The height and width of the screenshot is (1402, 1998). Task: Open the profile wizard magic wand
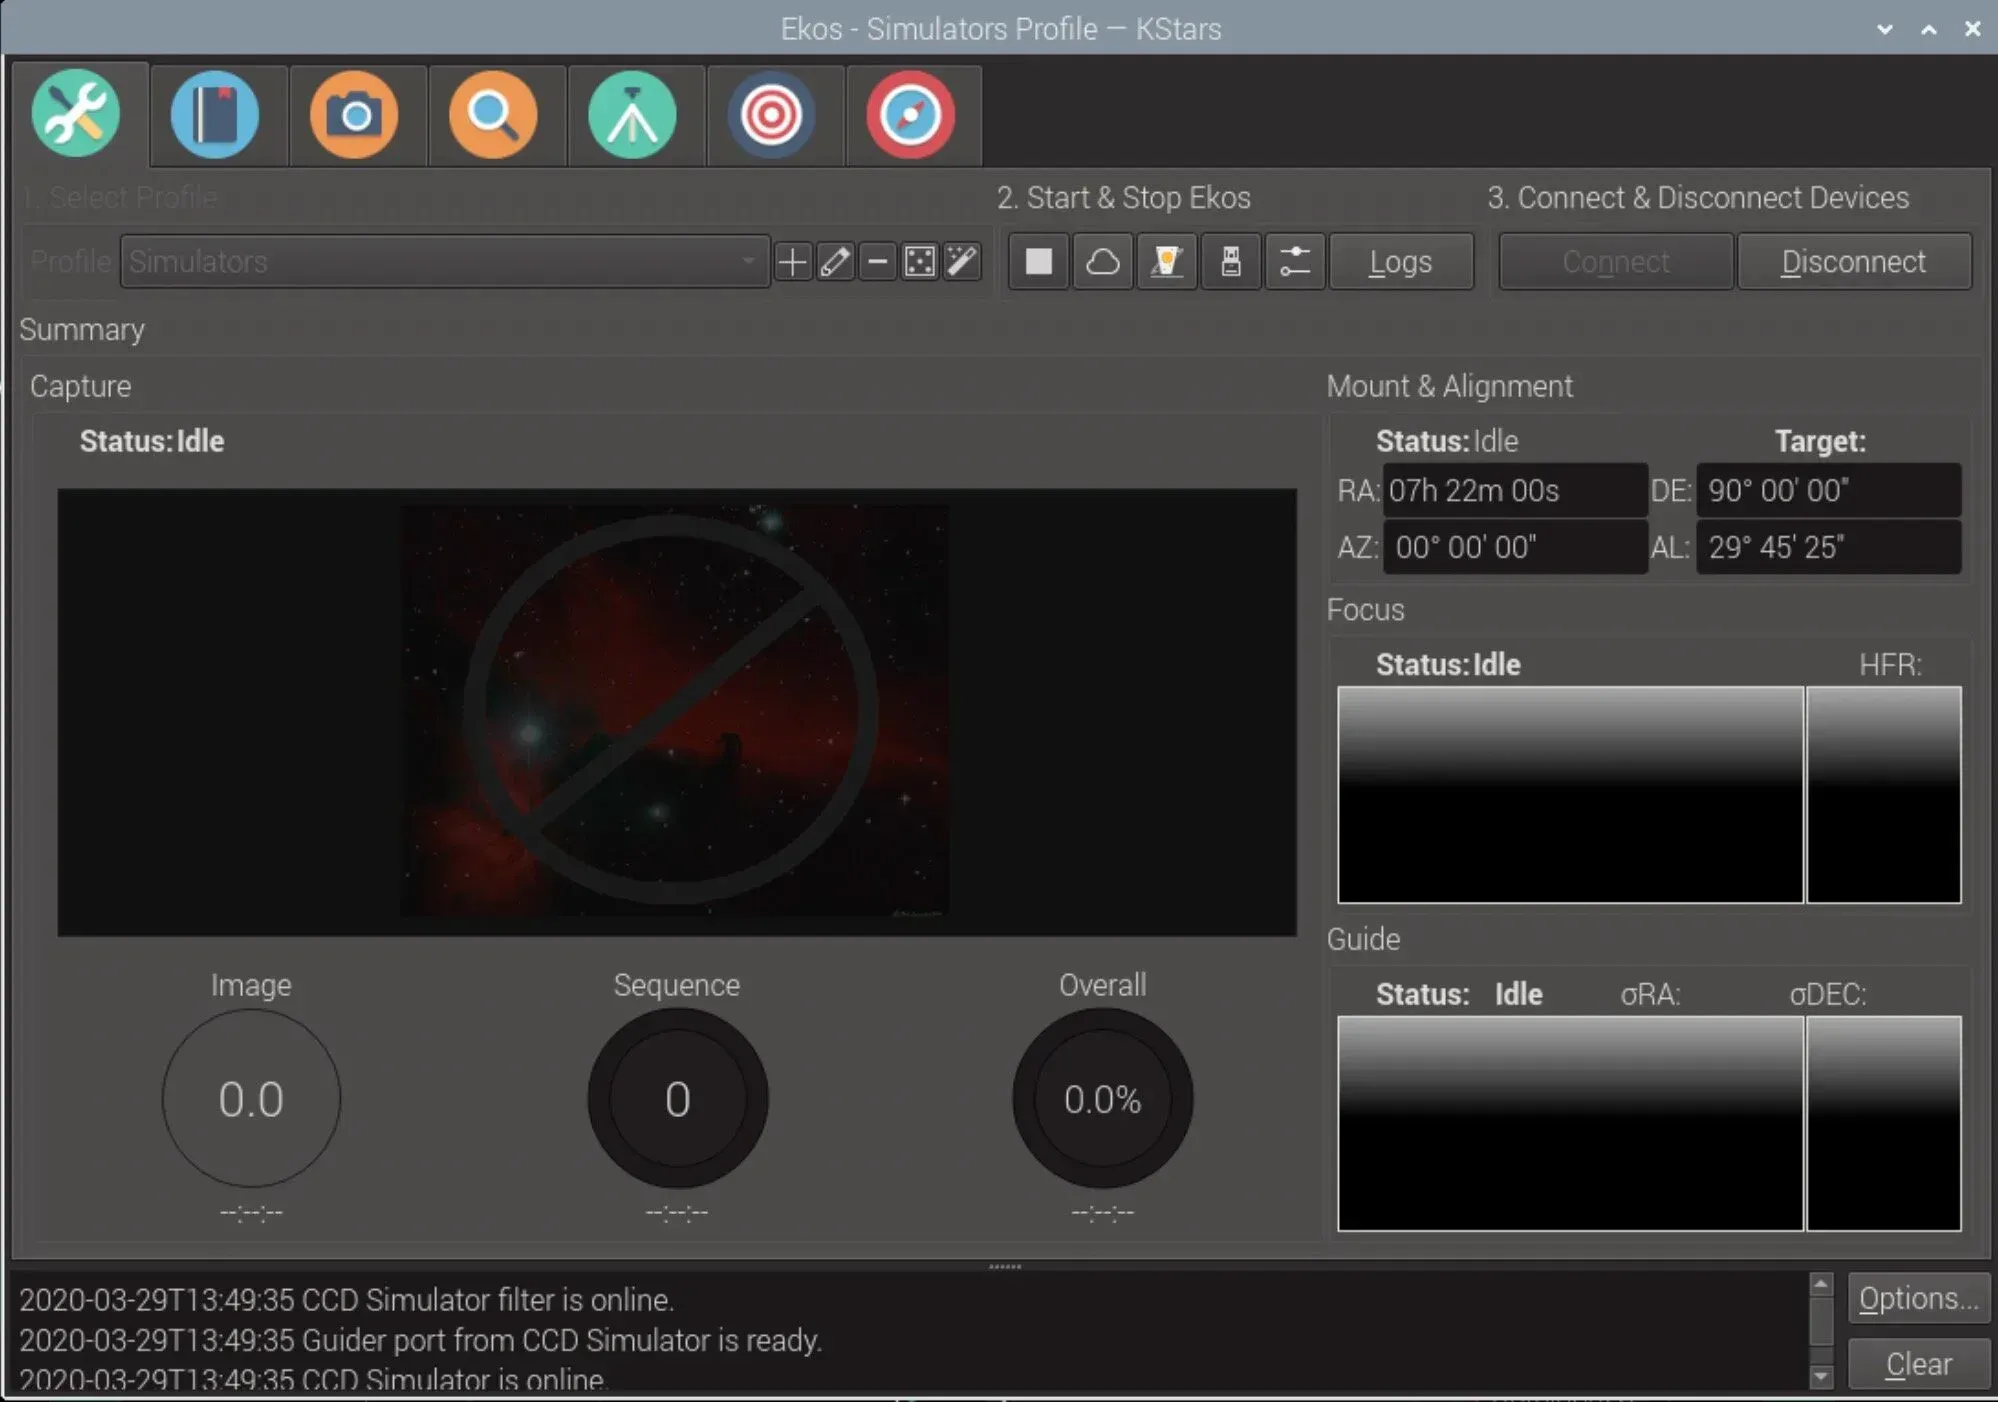click(961, 261)
